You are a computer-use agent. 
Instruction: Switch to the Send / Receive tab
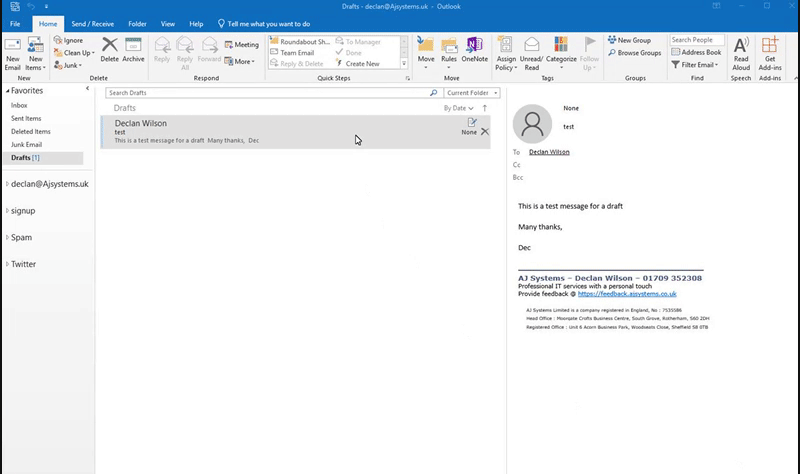pyautogui.click(x=92, y=24)
